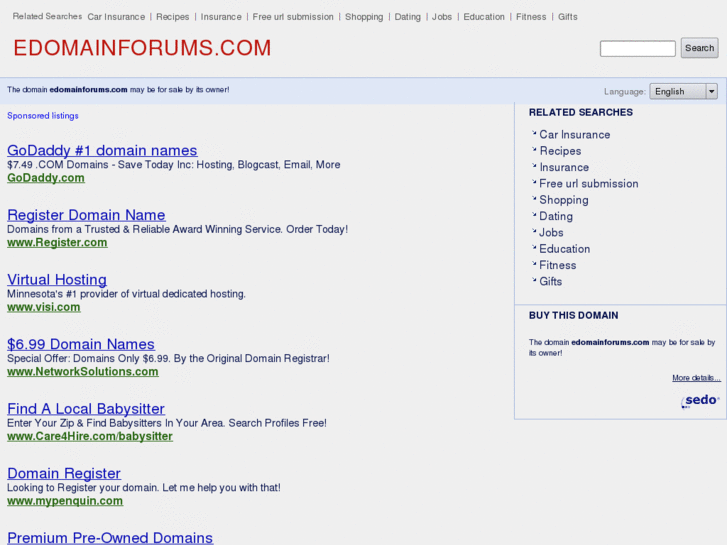Click the domain for sale notice in blue bar
727x545 pixels.
tap(118, 90)
